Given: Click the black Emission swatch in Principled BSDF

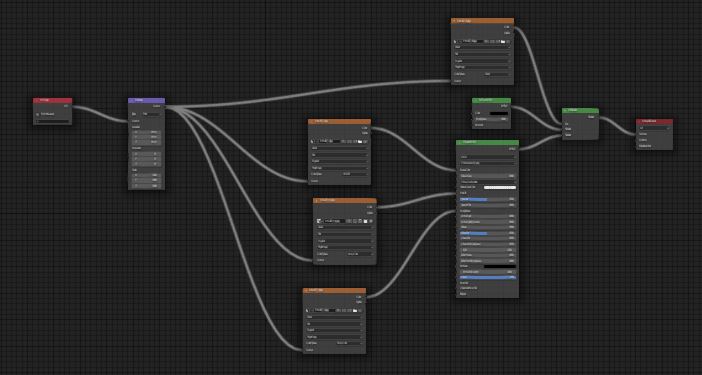Looking at the screenshot, I should (500, 266).
